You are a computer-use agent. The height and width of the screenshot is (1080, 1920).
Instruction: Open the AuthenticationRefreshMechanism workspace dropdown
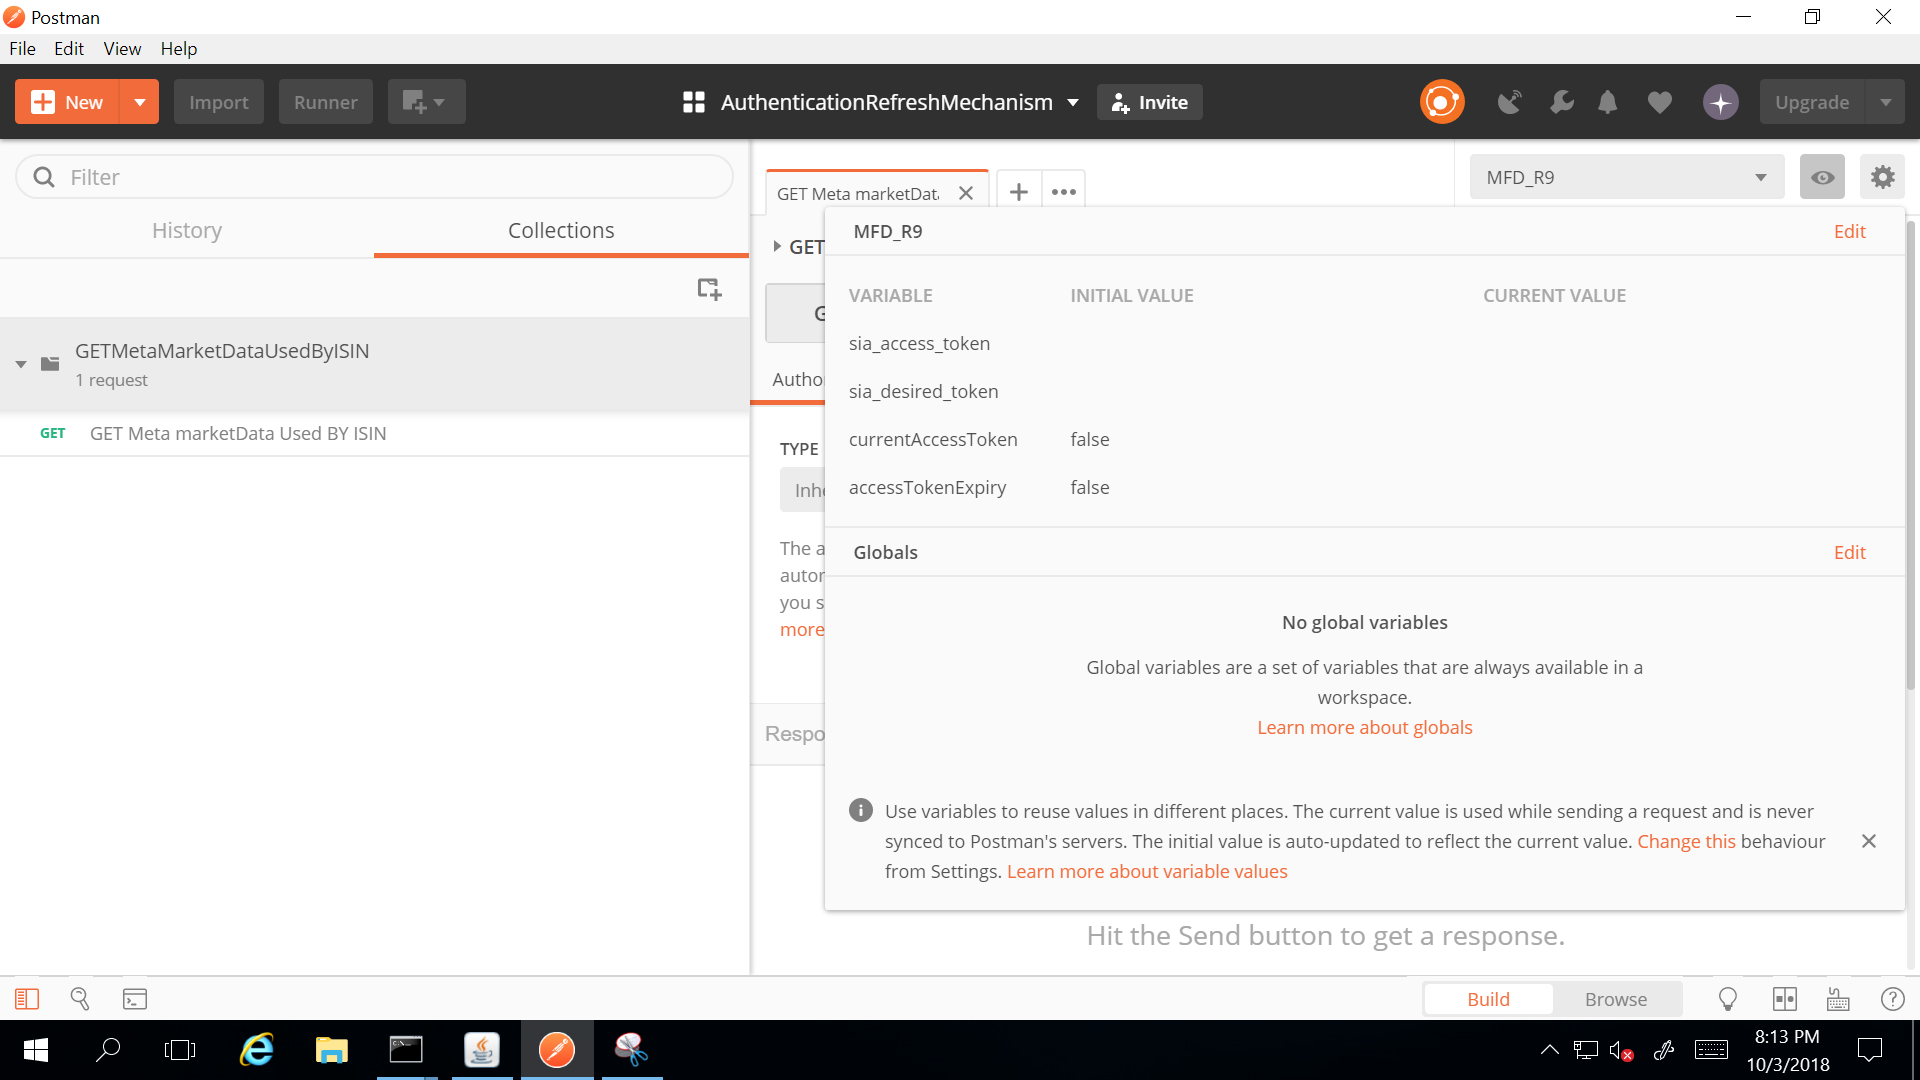coord(1073,102)
